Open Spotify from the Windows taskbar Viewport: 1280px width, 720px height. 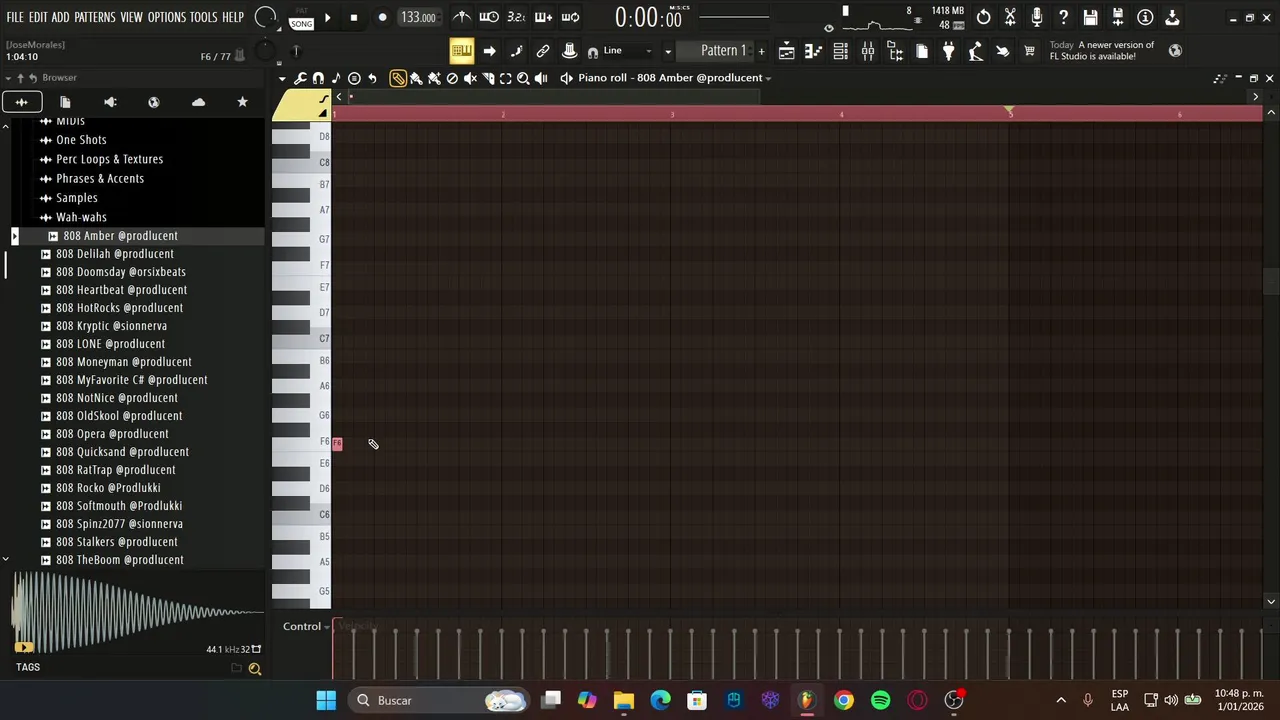pos(880,700)
